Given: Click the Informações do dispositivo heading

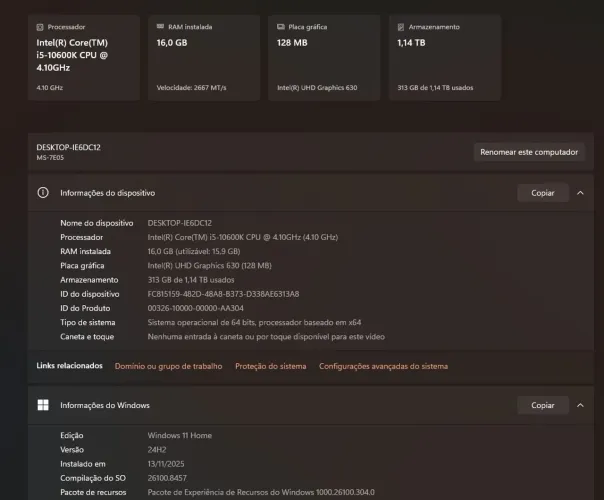Looking at the screenshot, I should point(107,193).
